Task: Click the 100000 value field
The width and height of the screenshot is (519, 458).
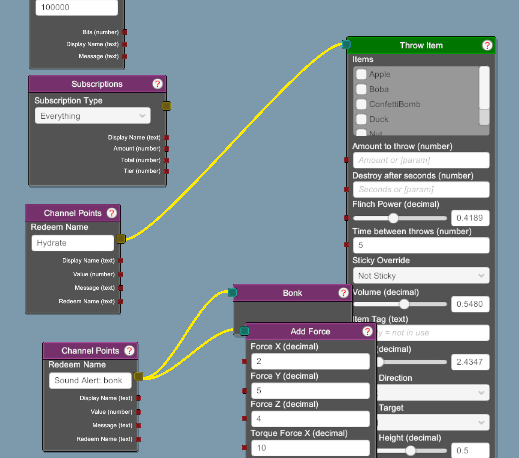Action: coord(77,8)
